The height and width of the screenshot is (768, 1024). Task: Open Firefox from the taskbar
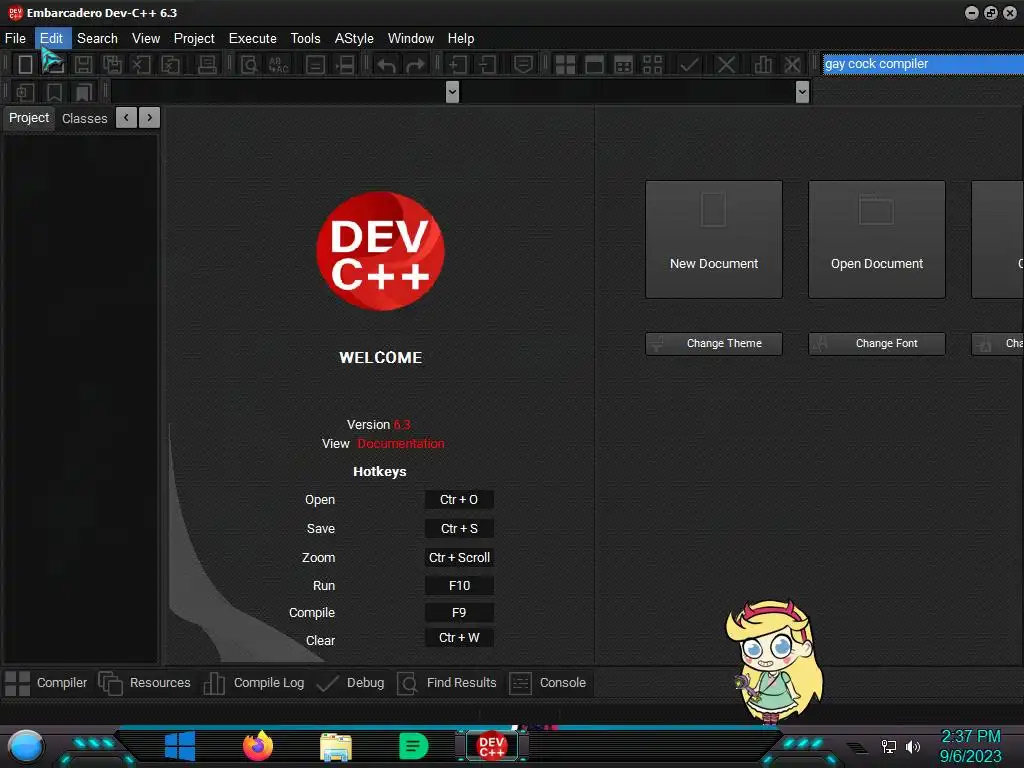coord(258,746)
